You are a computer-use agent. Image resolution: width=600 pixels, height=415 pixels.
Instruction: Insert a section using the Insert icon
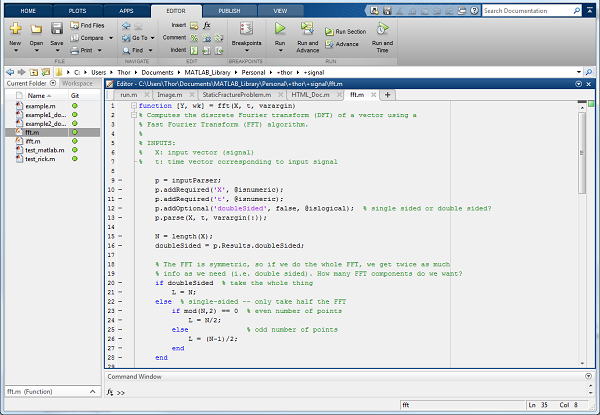194,26
